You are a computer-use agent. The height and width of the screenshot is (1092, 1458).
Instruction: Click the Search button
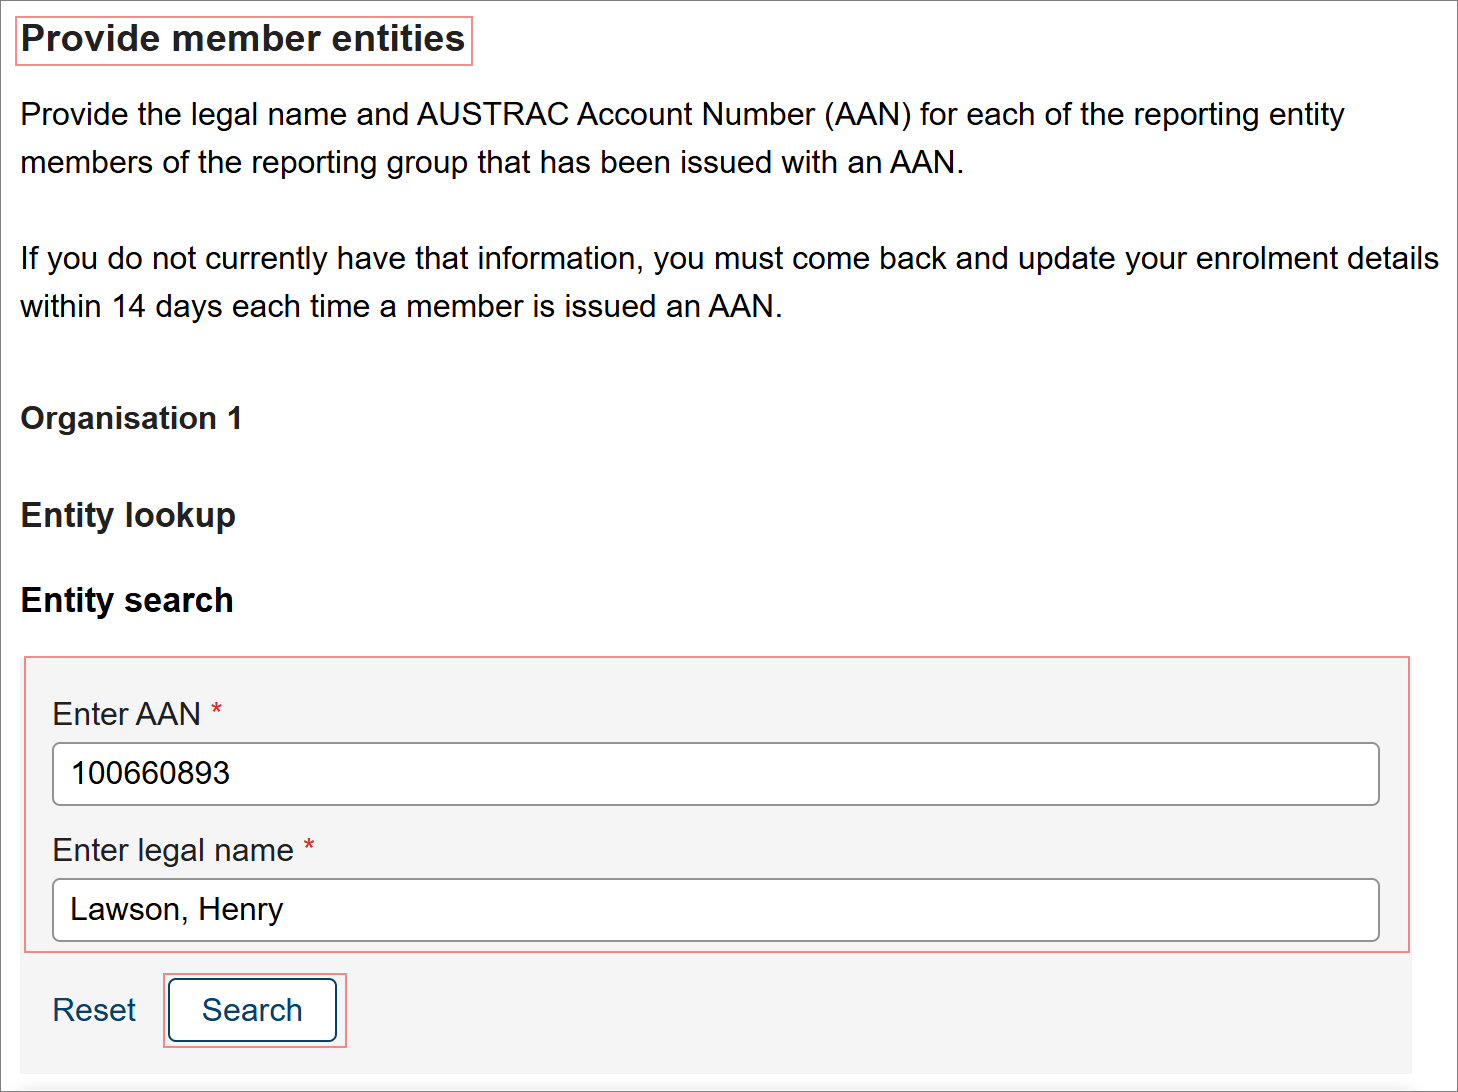point(251,1010)
